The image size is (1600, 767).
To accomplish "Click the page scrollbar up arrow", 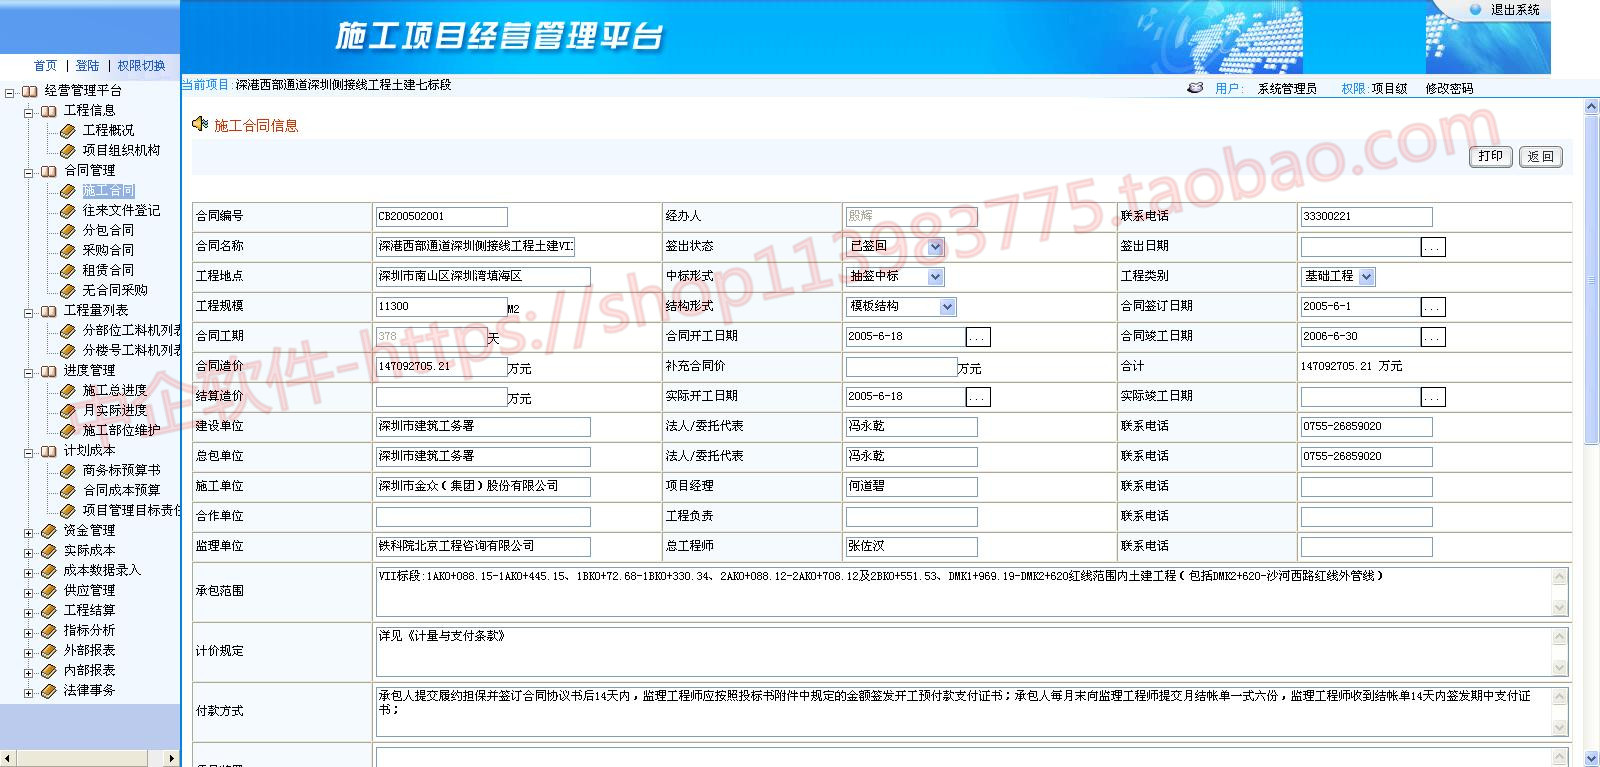I will (1591, 106).
